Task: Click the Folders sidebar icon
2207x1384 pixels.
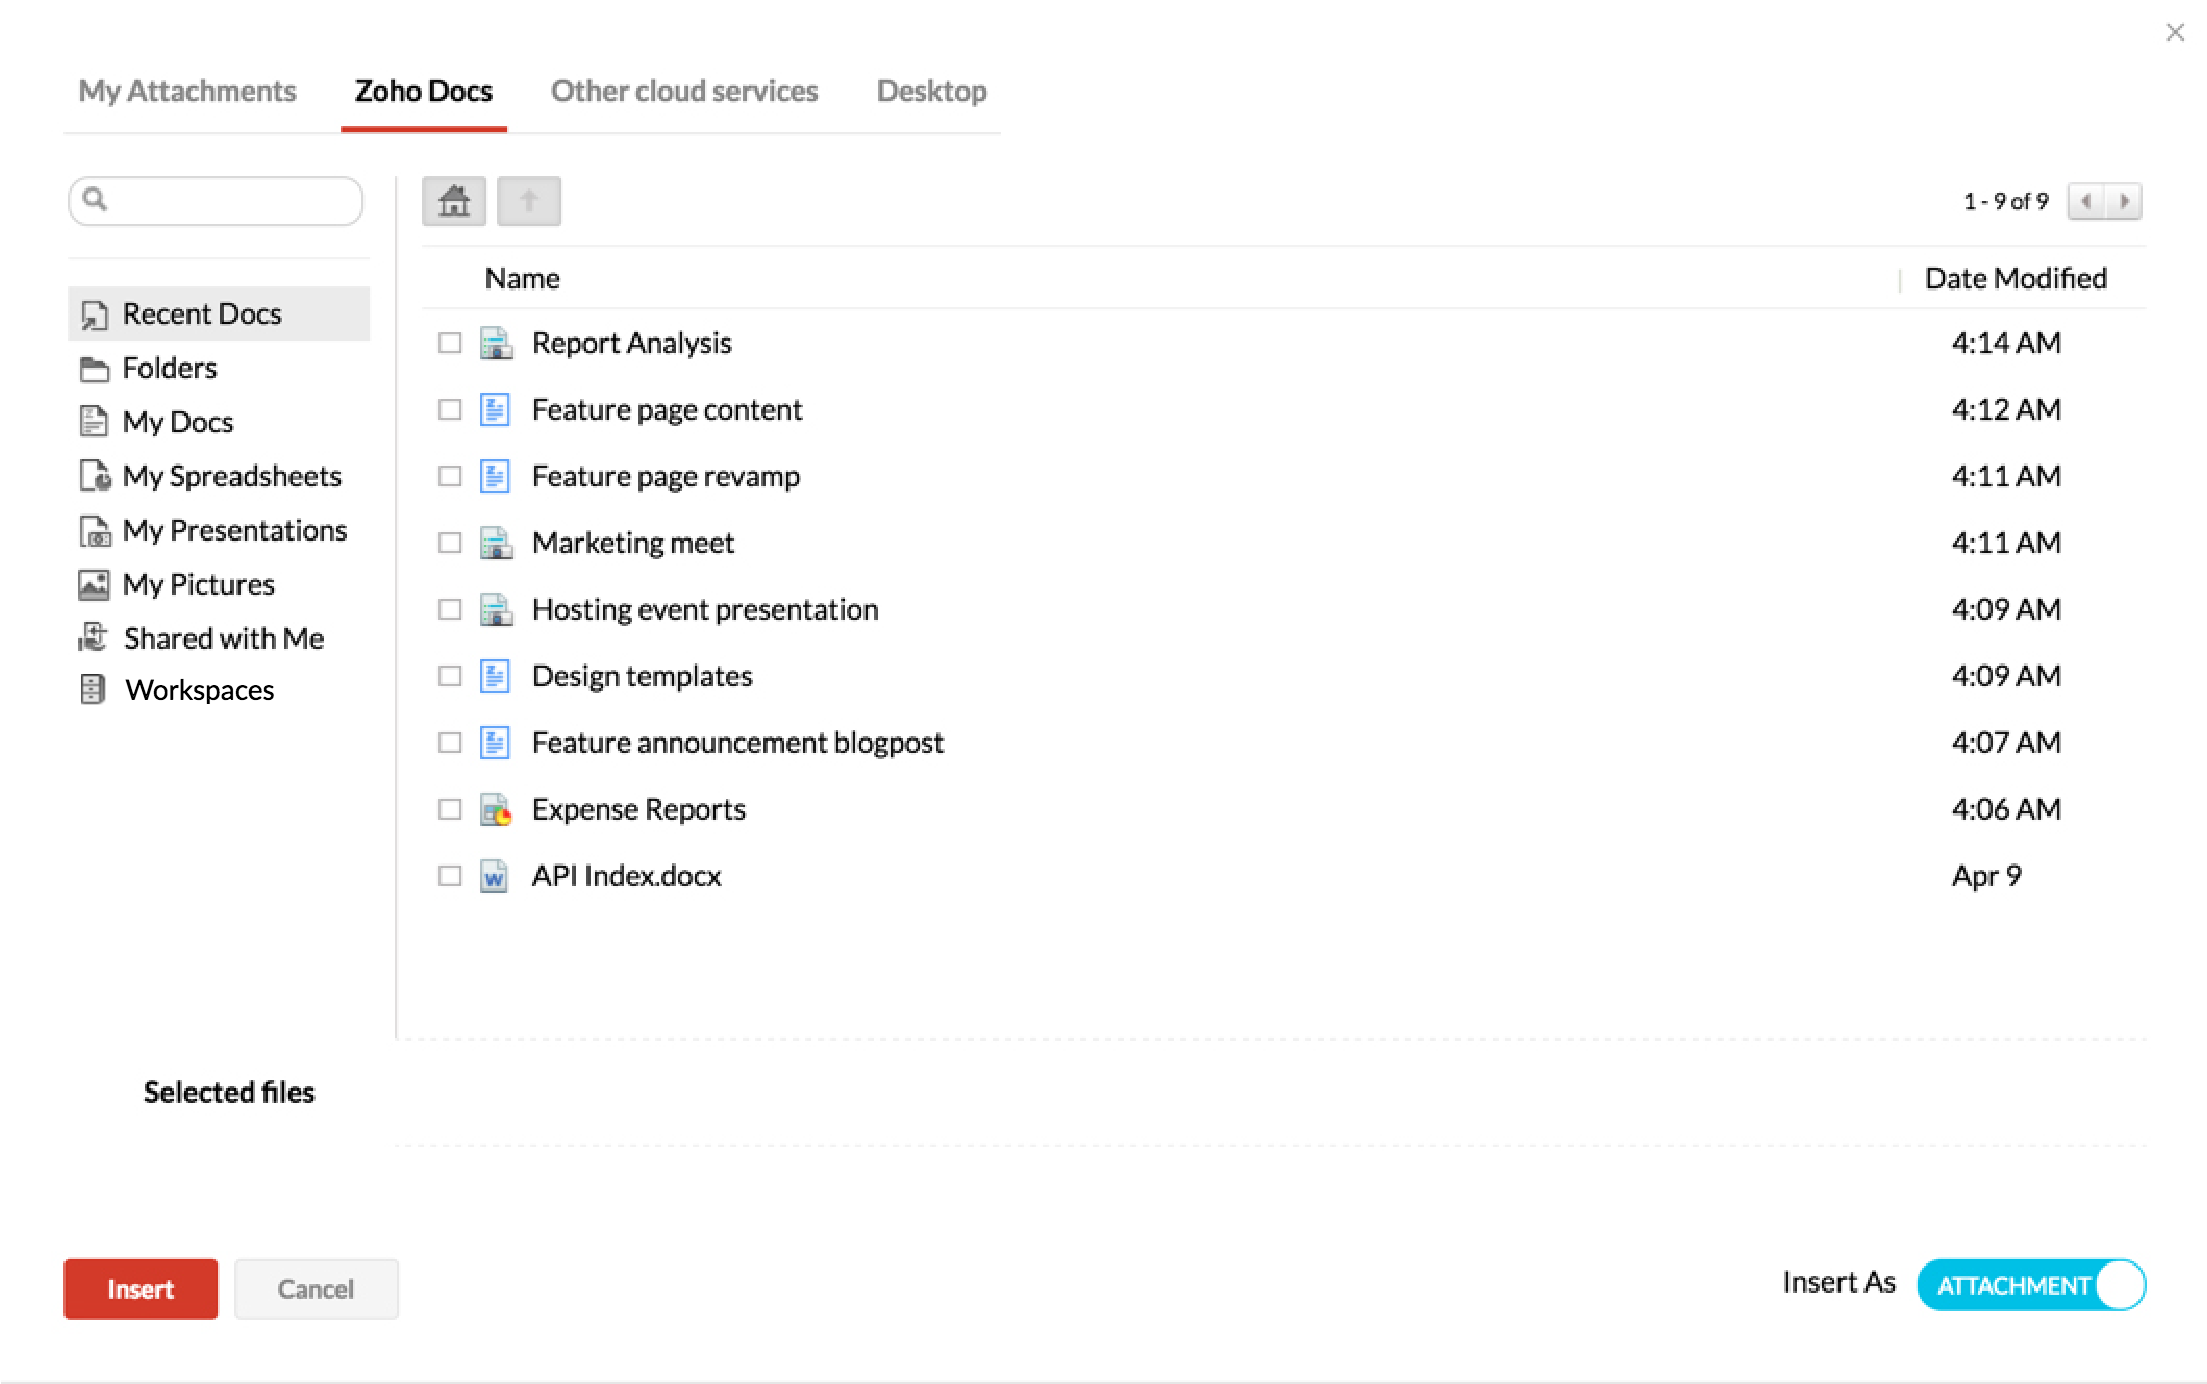Action: click(94, 369)
